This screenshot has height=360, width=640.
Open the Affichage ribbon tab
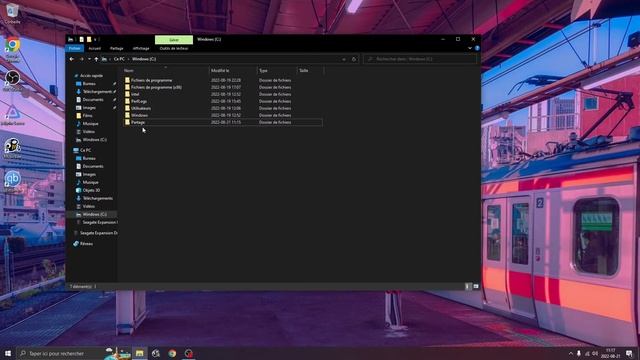[x=141, y=49]
